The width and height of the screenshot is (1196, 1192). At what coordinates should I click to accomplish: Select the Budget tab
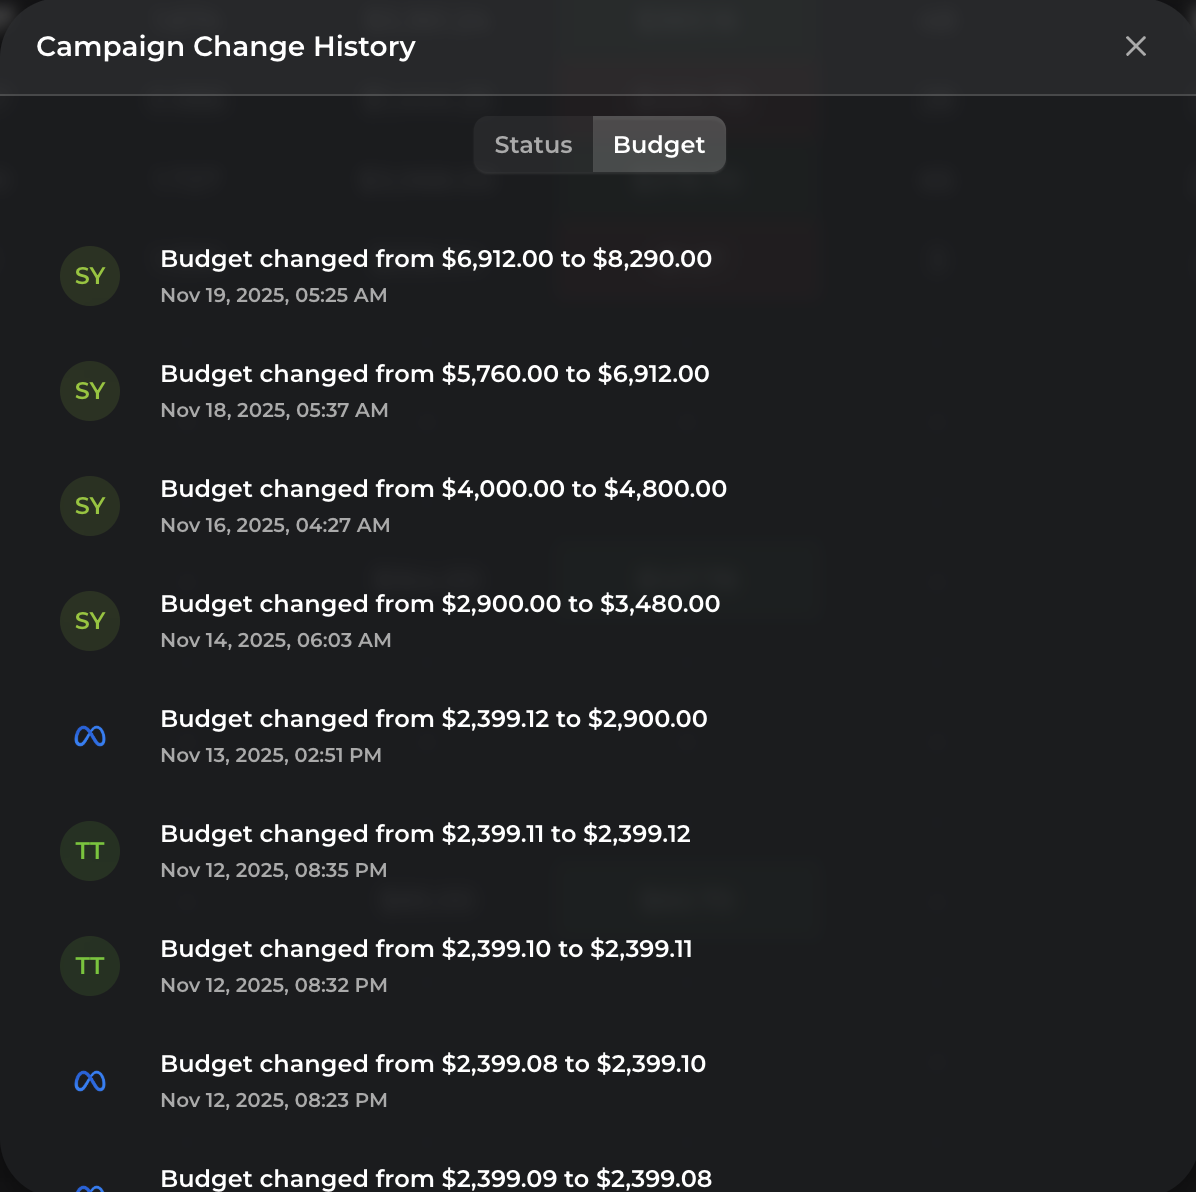click(659, 144)
